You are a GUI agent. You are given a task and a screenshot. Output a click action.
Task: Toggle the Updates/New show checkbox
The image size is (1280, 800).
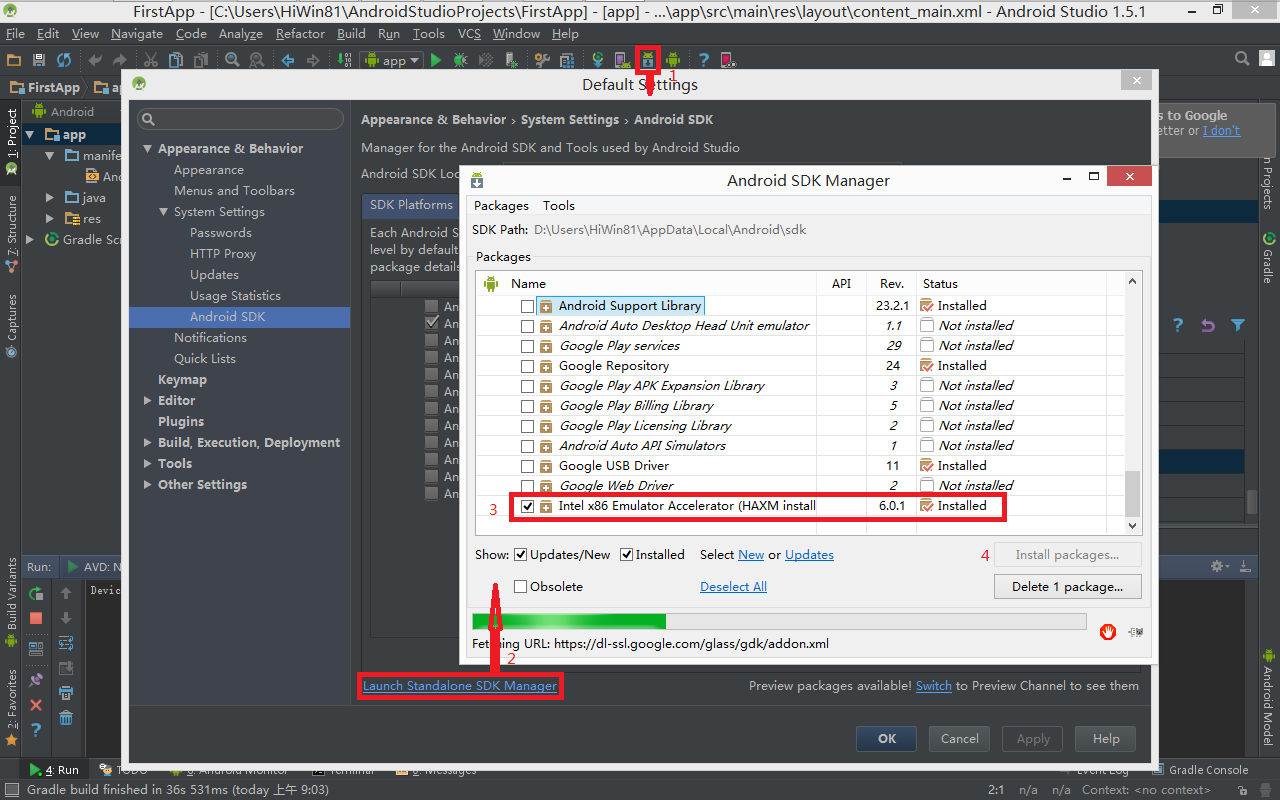[x=520, y=555]
